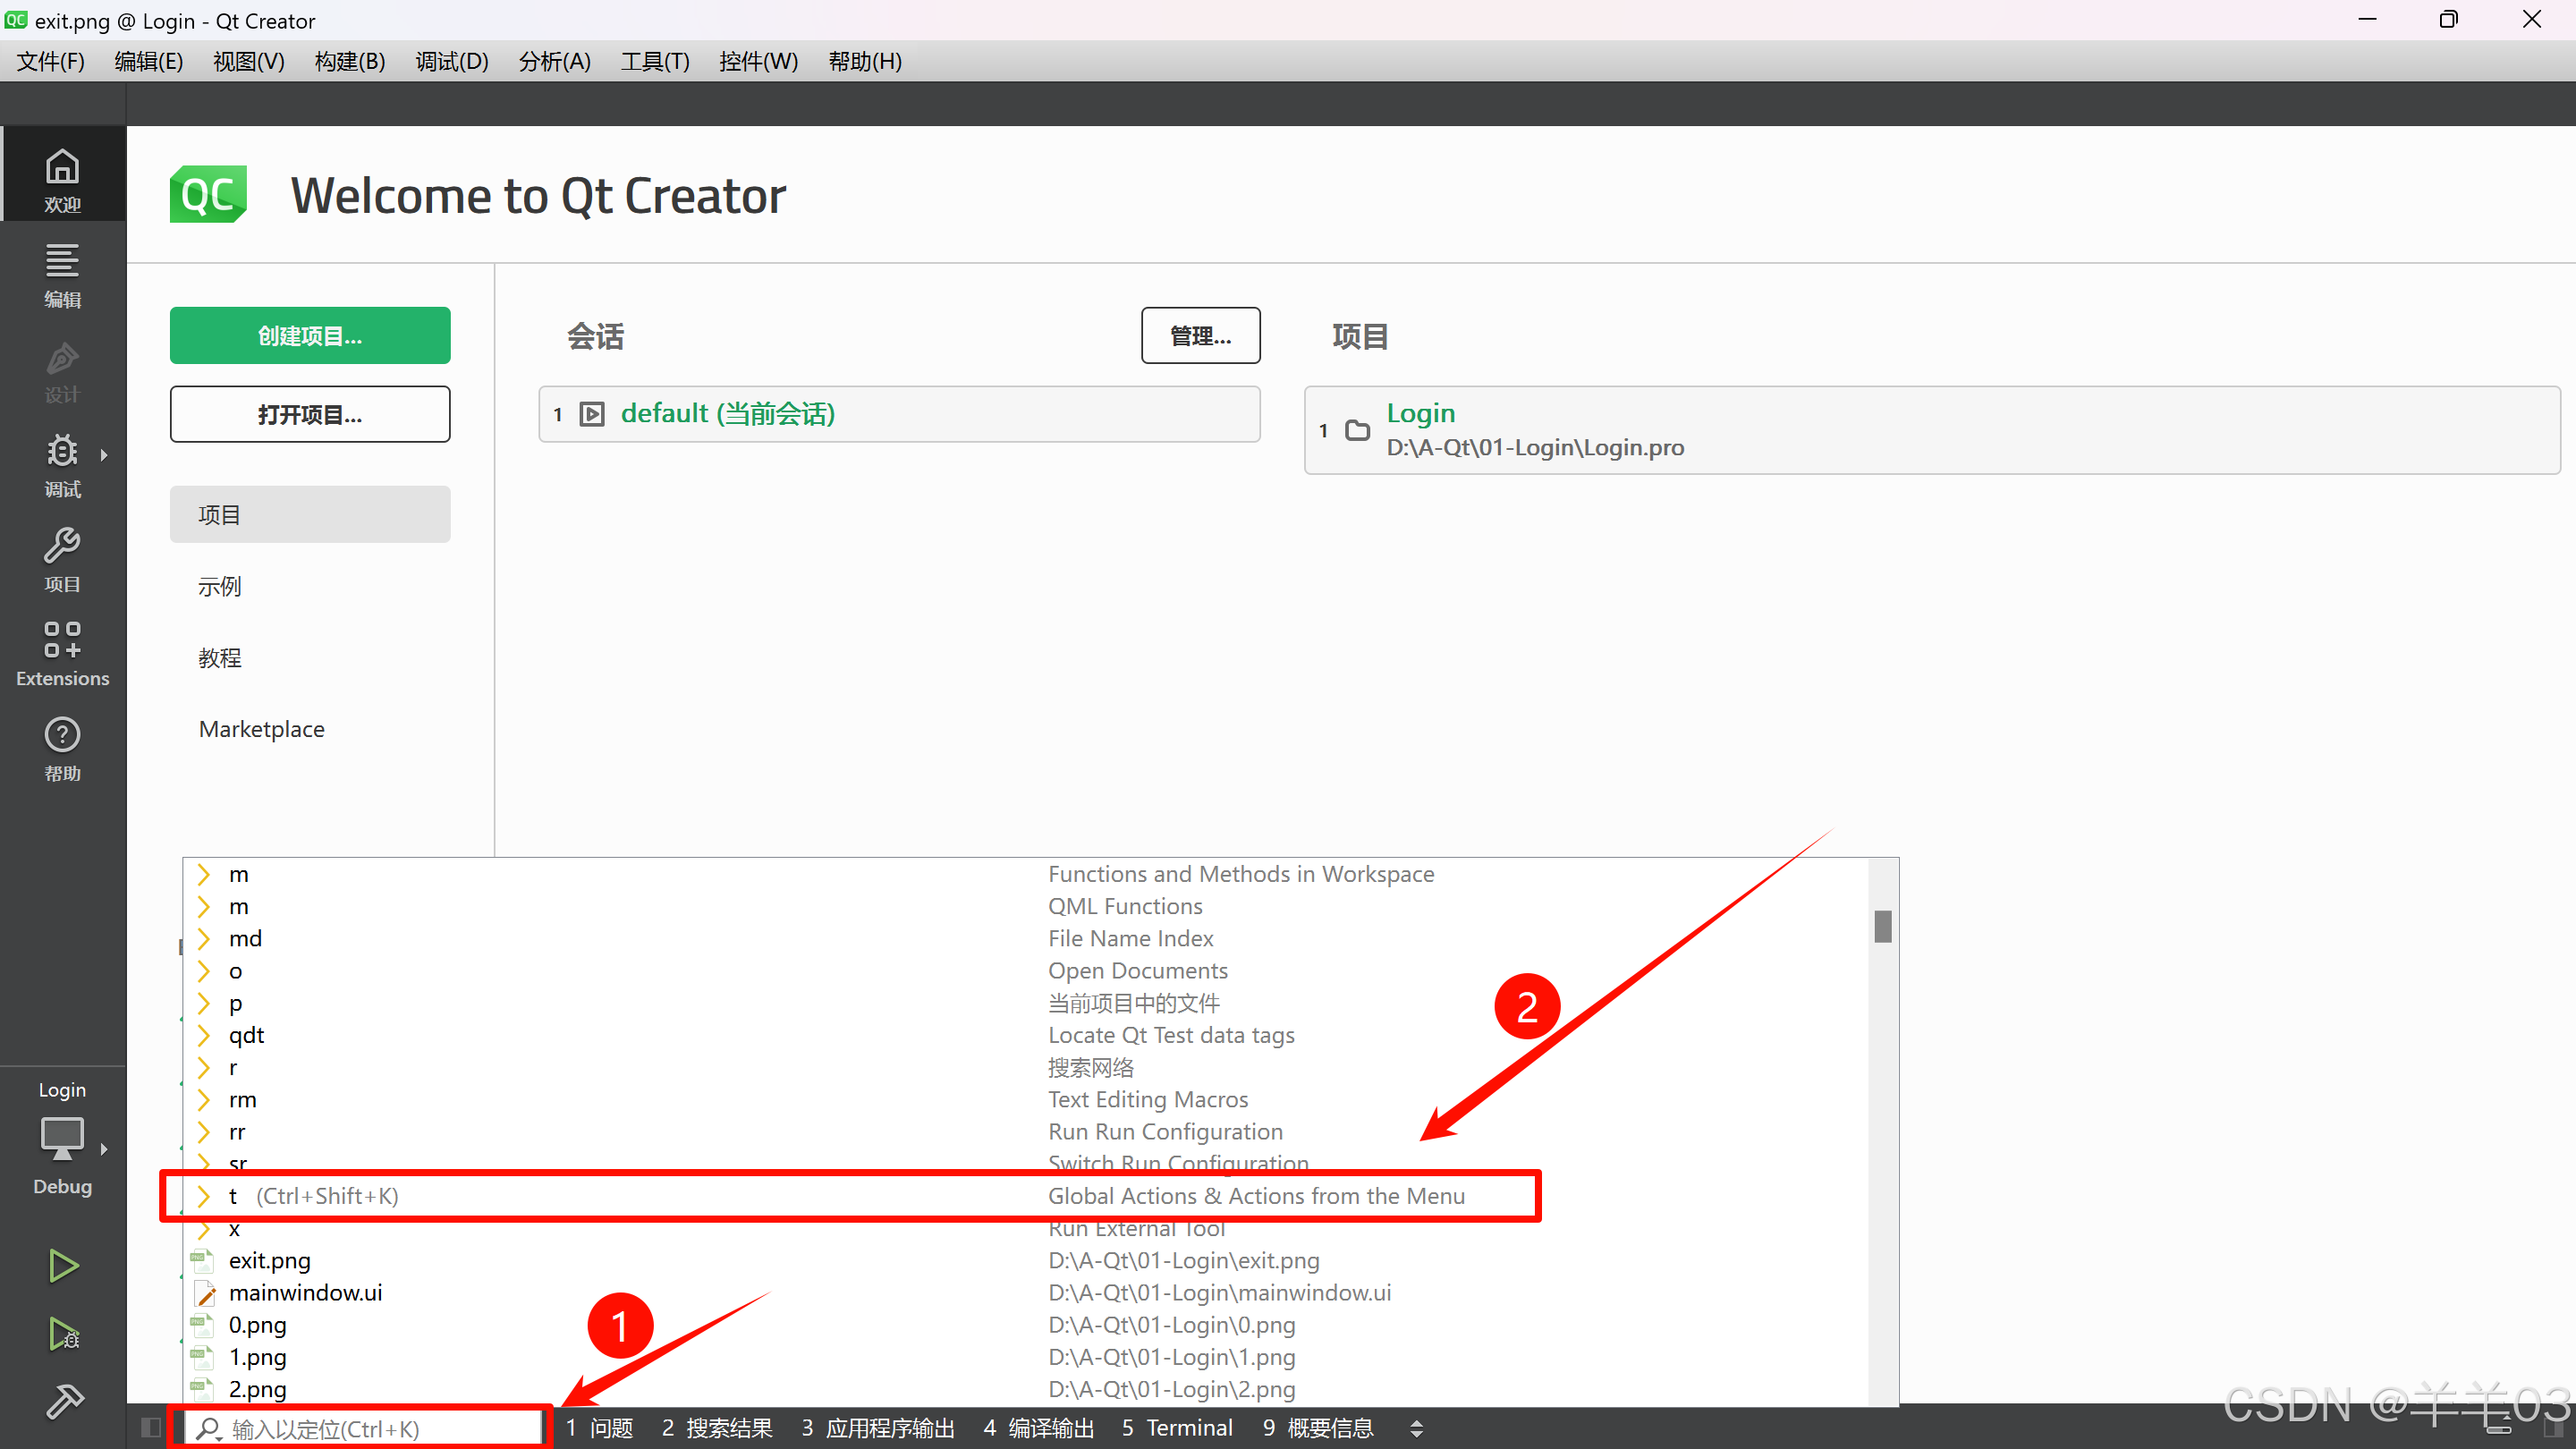Start debugging with the run-debug icon
Screen dimensions: 2576x1449
63,1334
